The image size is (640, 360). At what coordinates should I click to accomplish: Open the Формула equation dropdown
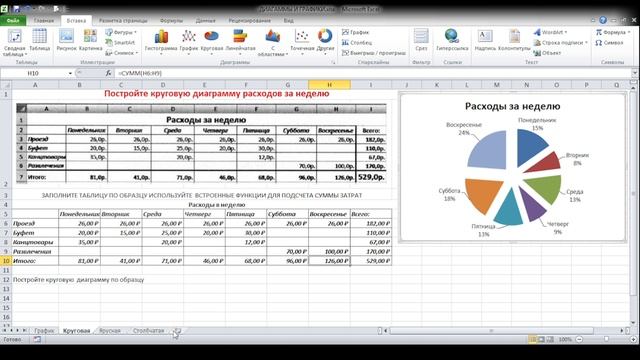pos(613,32)
